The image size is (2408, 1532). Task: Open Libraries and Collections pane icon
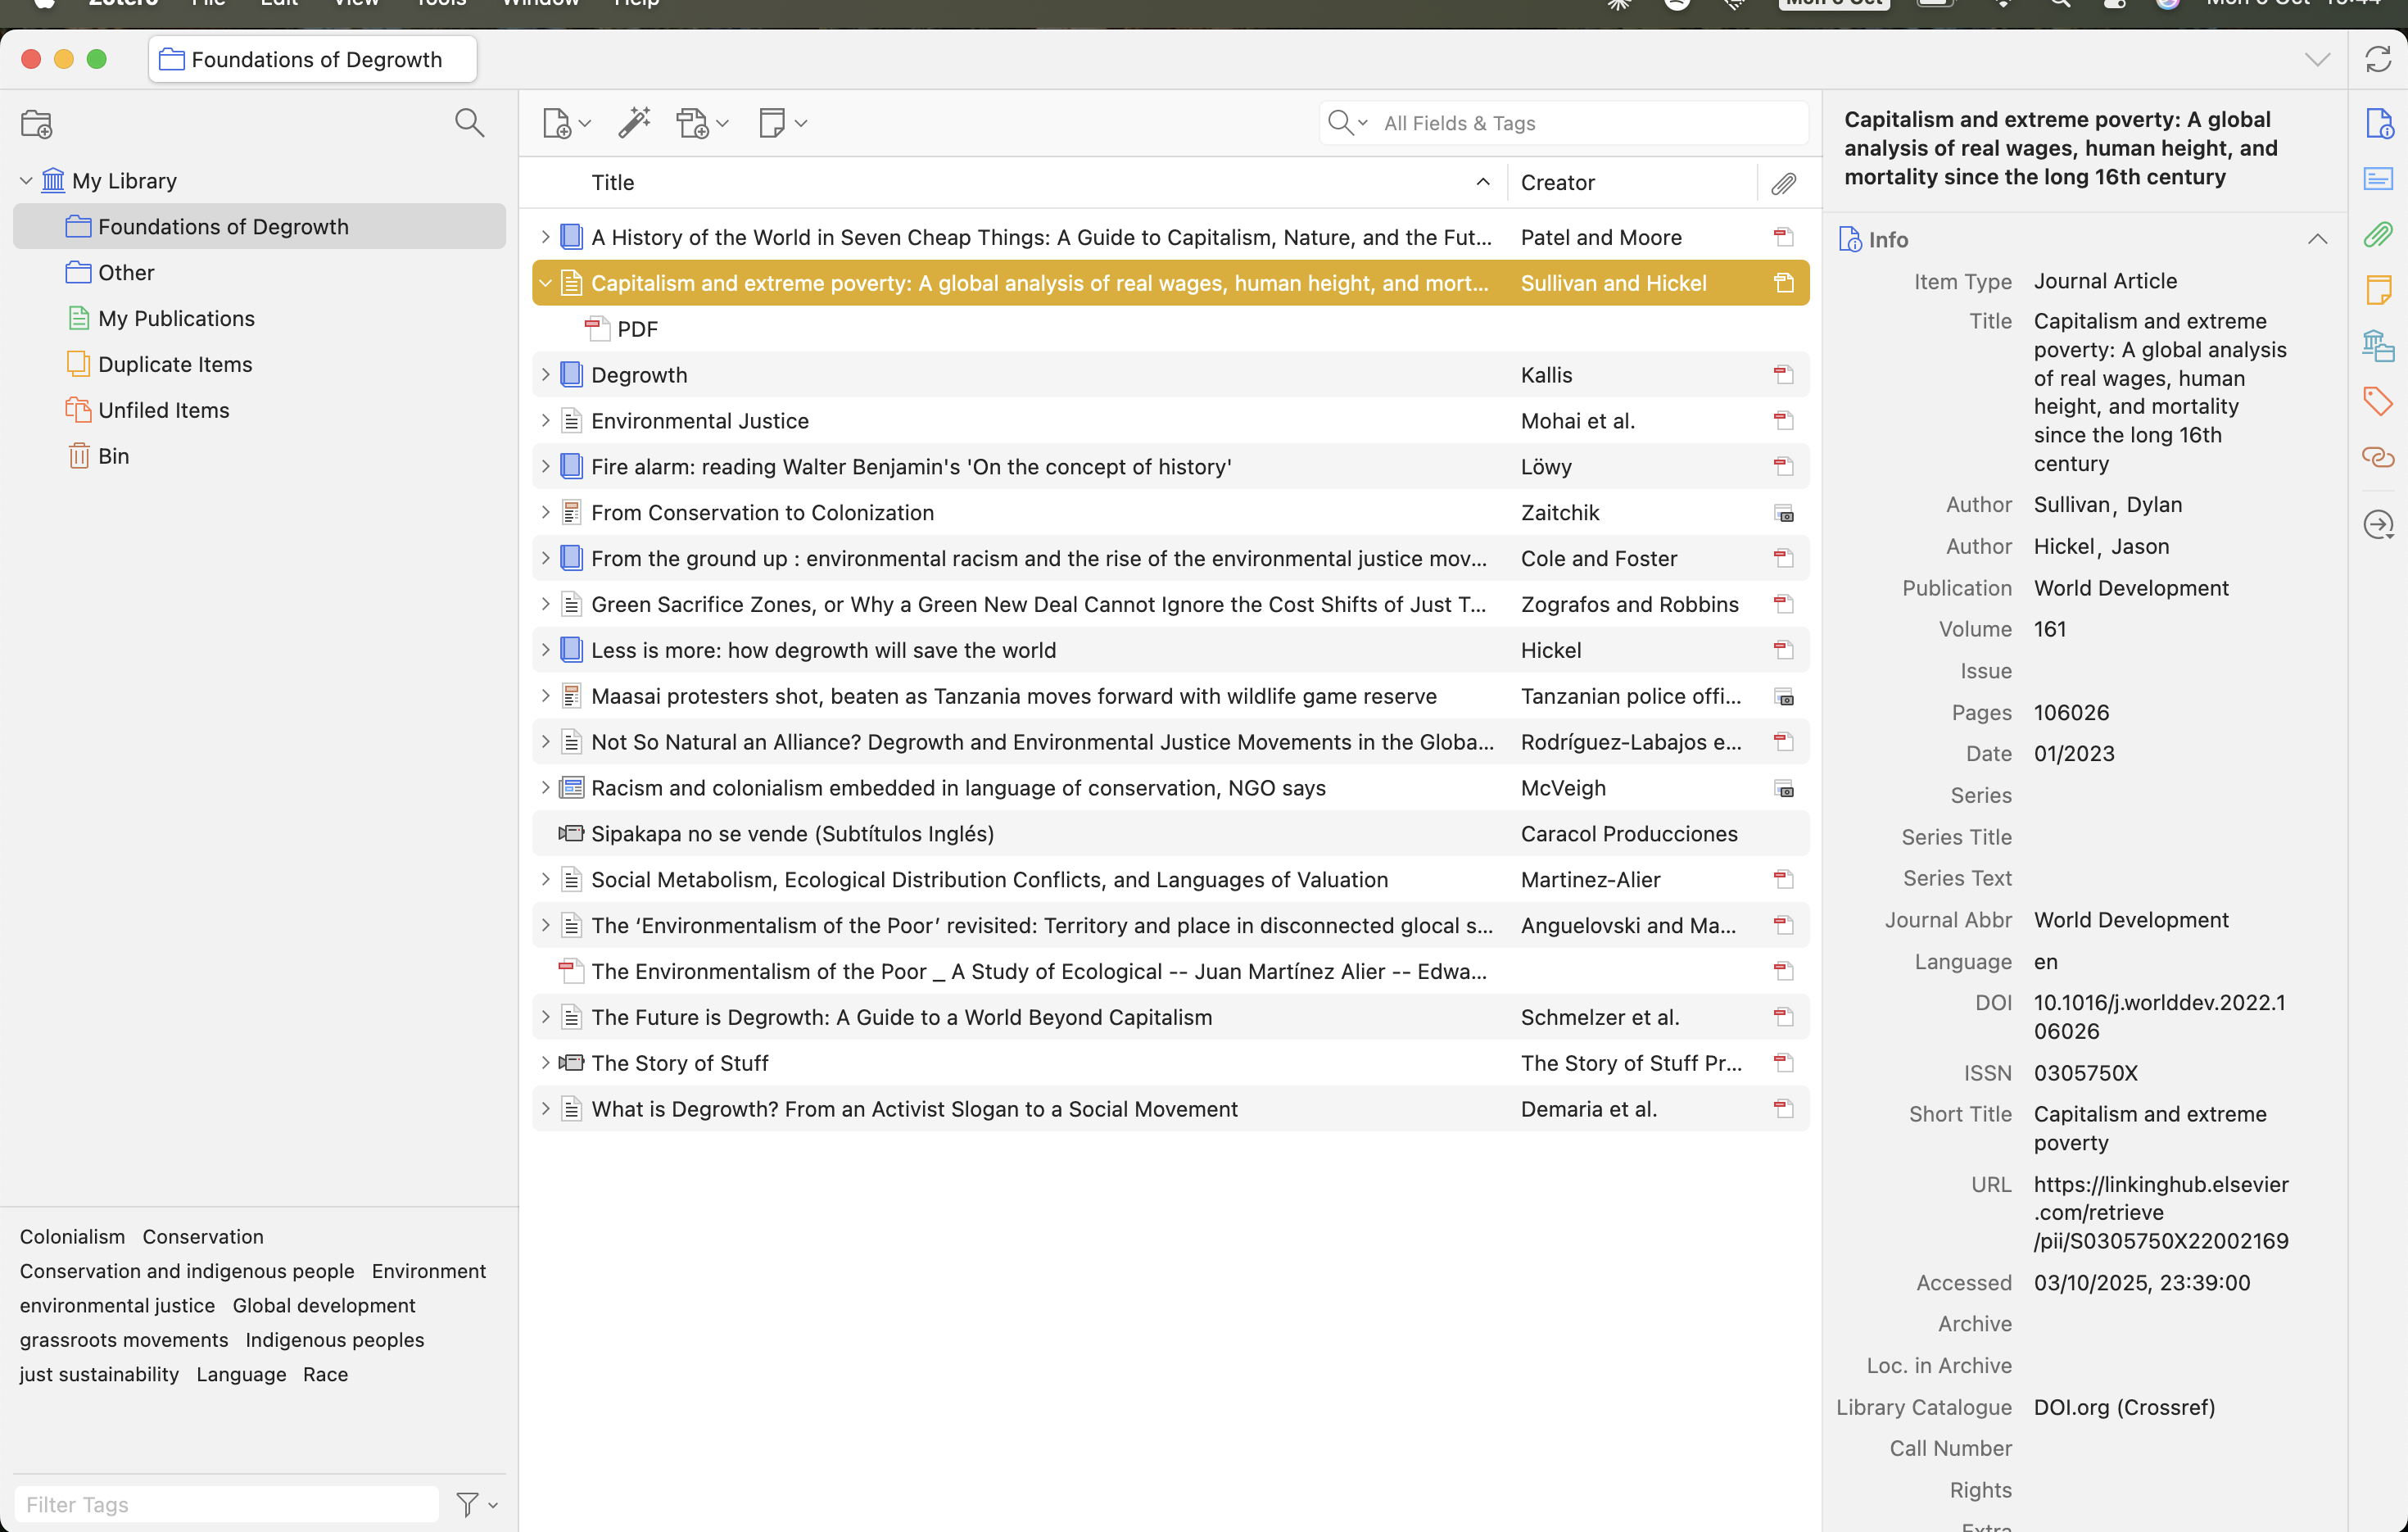pyautogui.click(x=2378, y=346)
